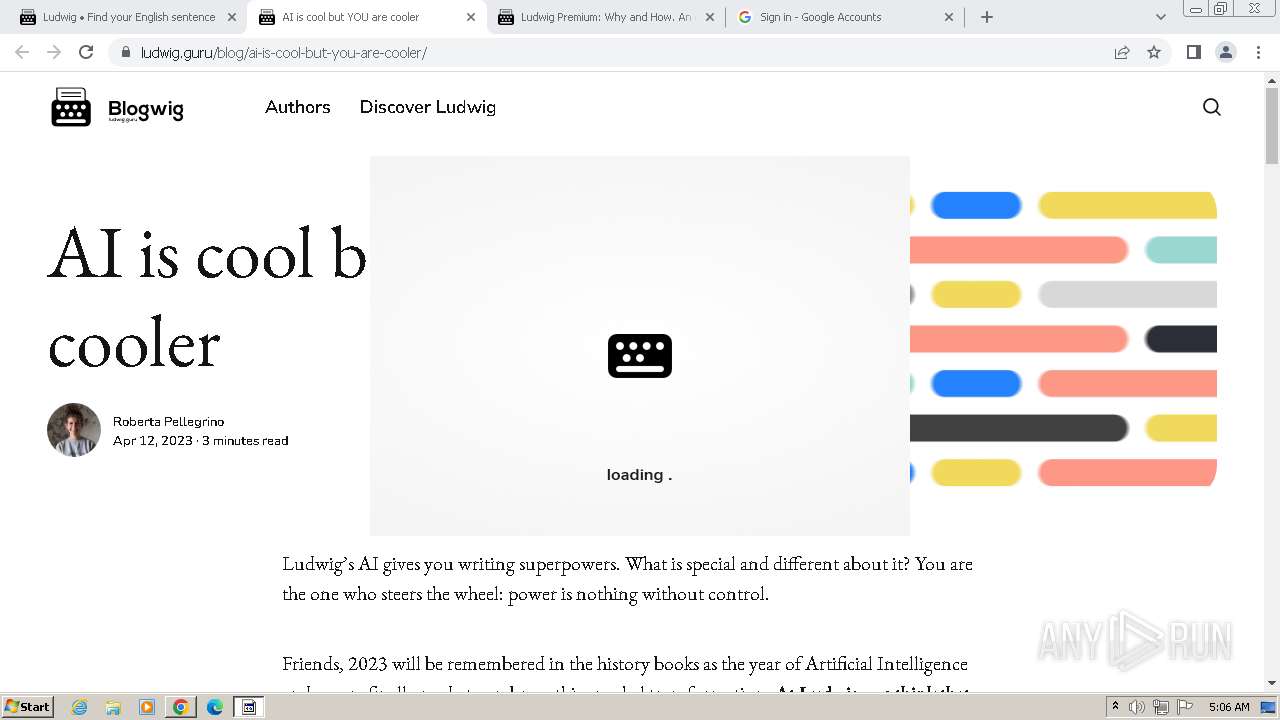1280x720 pixels.
Task: Click the scrollbar down arrow
Action: tap(1272, 683)
